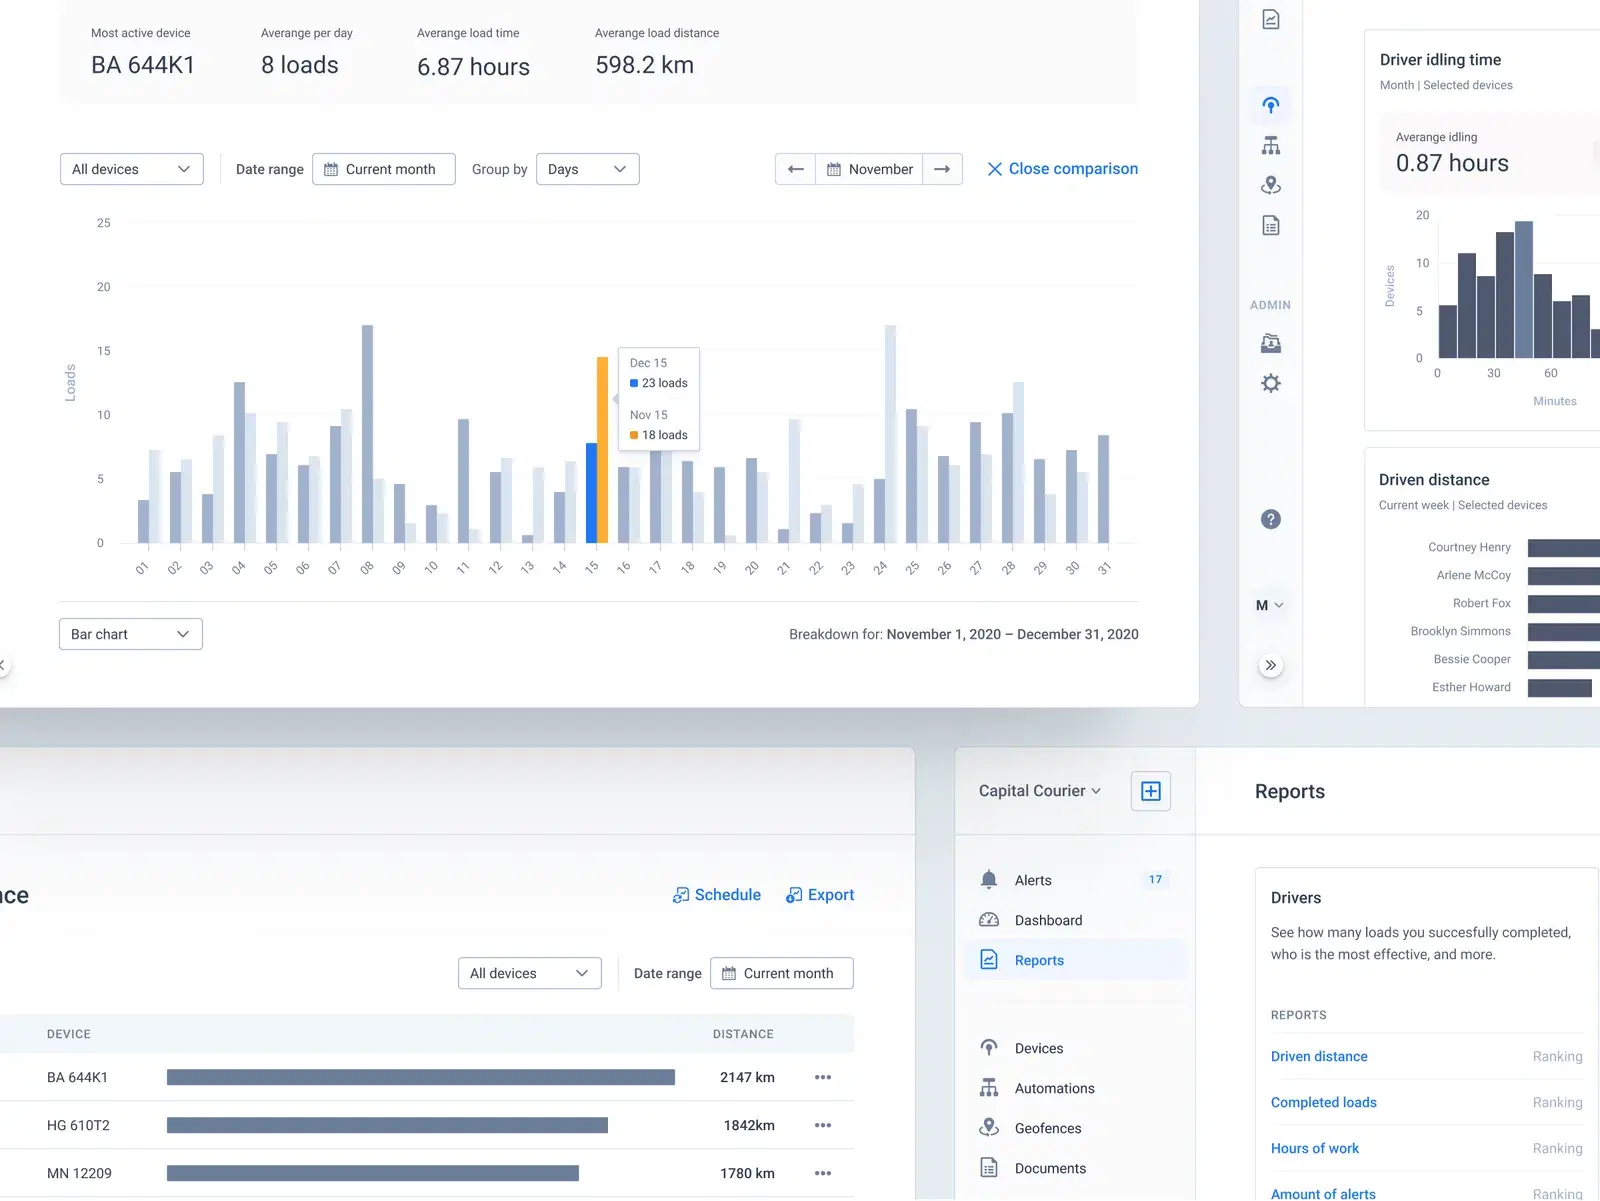Click Alerts bell icon in navigation
This screenshot has width=1600, height=1201.
point(989,880)
